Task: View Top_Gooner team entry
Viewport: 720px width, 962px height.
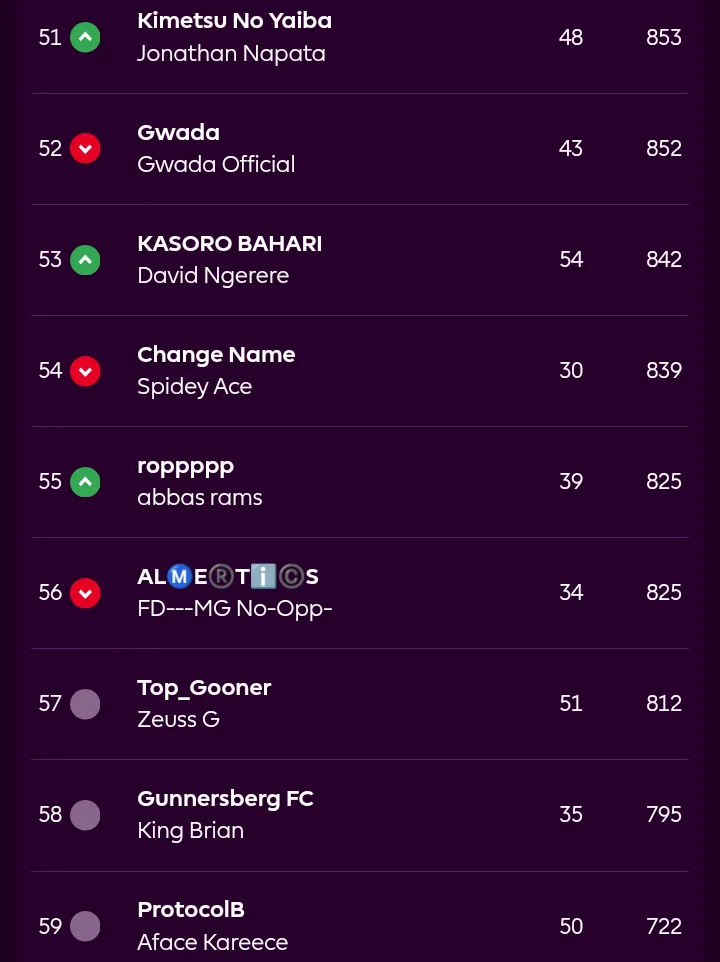Action: tap(204, 688)
